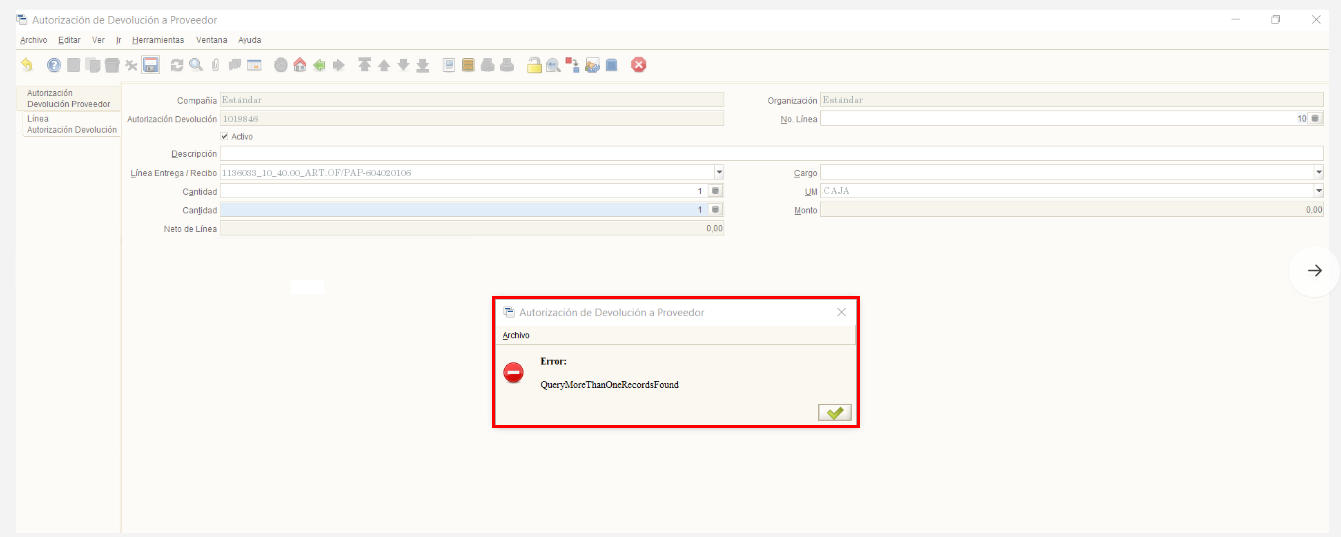
Task: Click the Línea Entrega / Recibo text box
Action: [x=467, y=172]
